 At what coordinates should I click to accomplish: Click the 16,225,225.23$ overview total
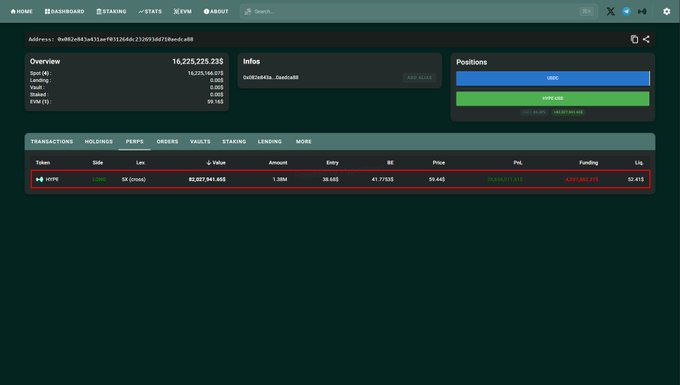[x=198, y=62]
